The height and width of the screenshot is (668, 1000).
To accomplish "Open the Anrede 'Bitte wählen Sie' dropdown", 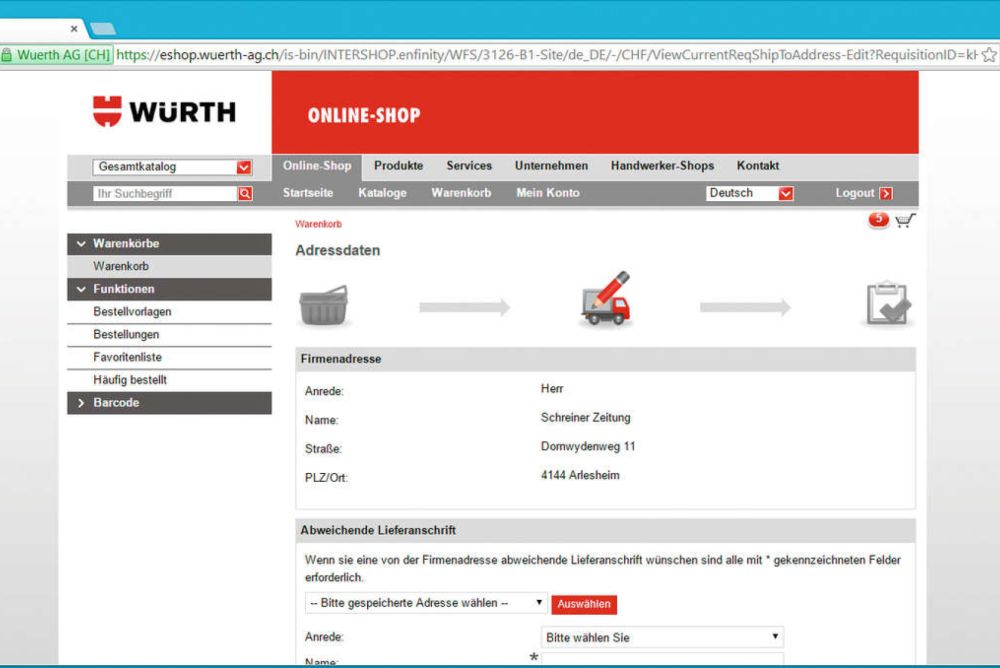I will (662, 637).
